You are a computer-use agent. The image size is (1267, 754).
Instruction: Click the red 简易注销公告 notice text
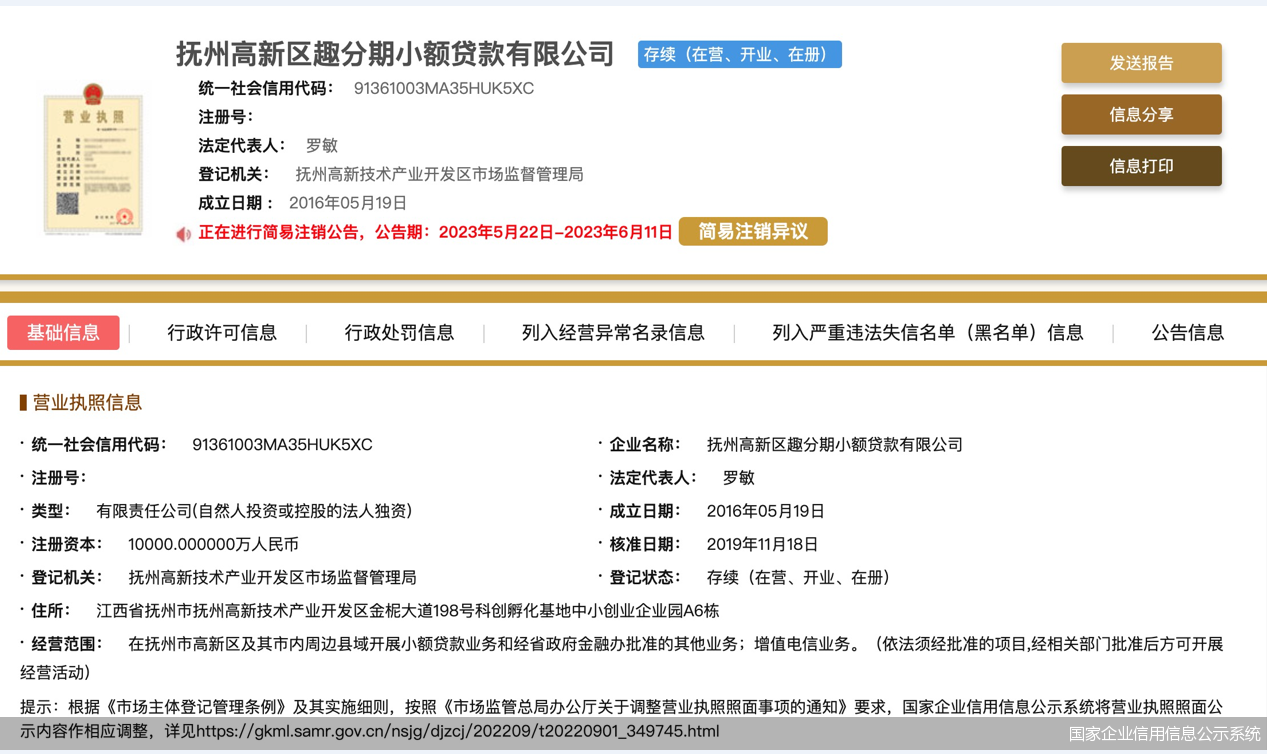pos(435,233)
